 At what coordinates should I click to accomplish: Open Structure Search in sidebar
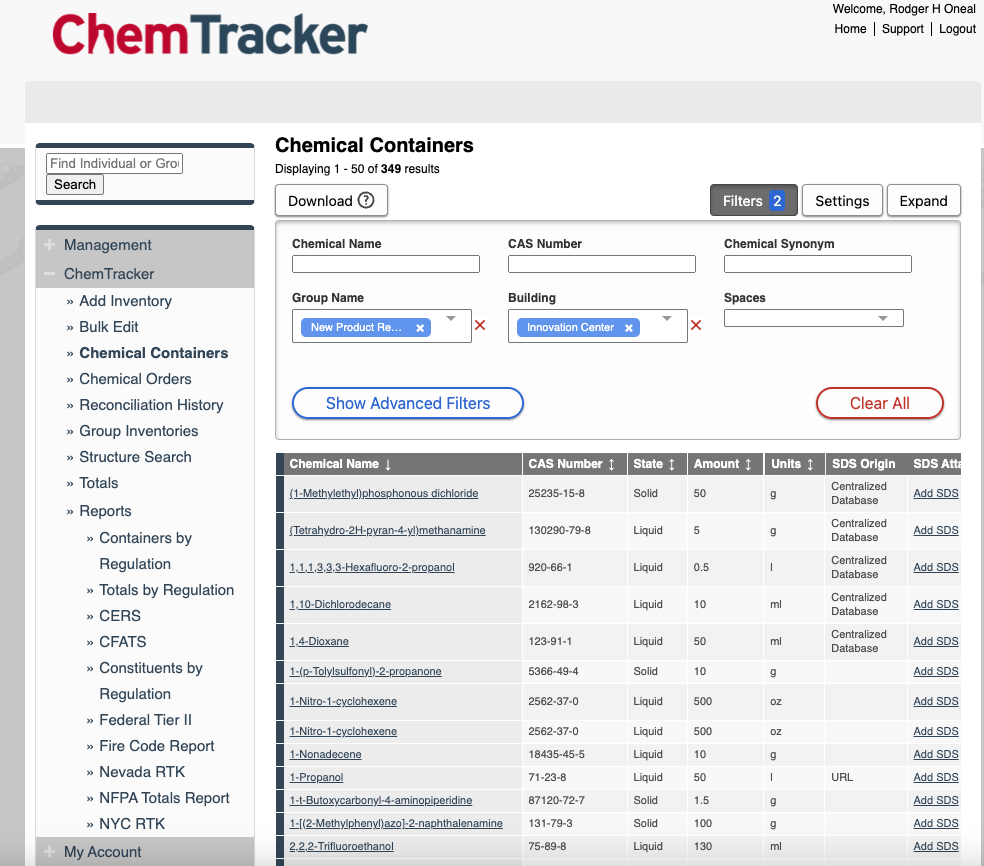coord(135,457)
